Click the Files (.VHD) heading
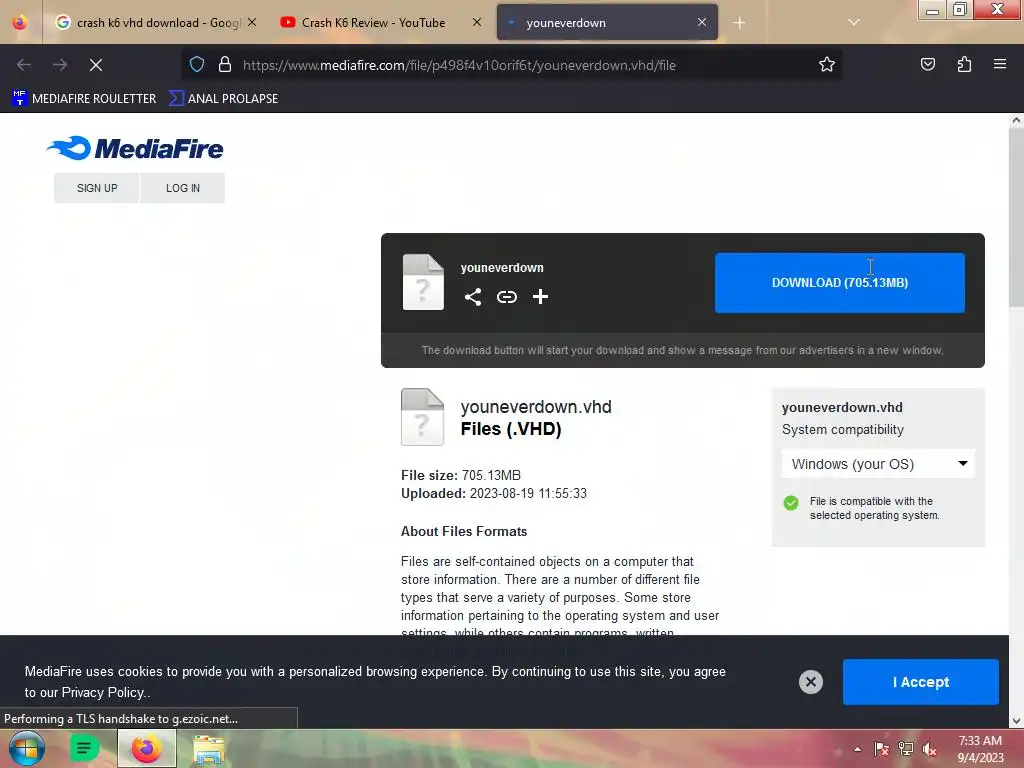The height and width of the screenshot is (768, 1024). pos(511,429)
